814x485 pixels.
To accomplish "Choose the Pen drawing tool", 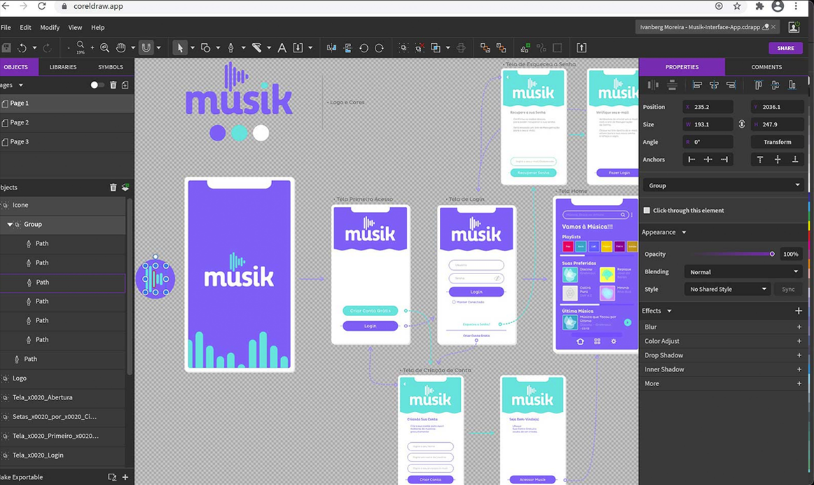I will [231, 48].
